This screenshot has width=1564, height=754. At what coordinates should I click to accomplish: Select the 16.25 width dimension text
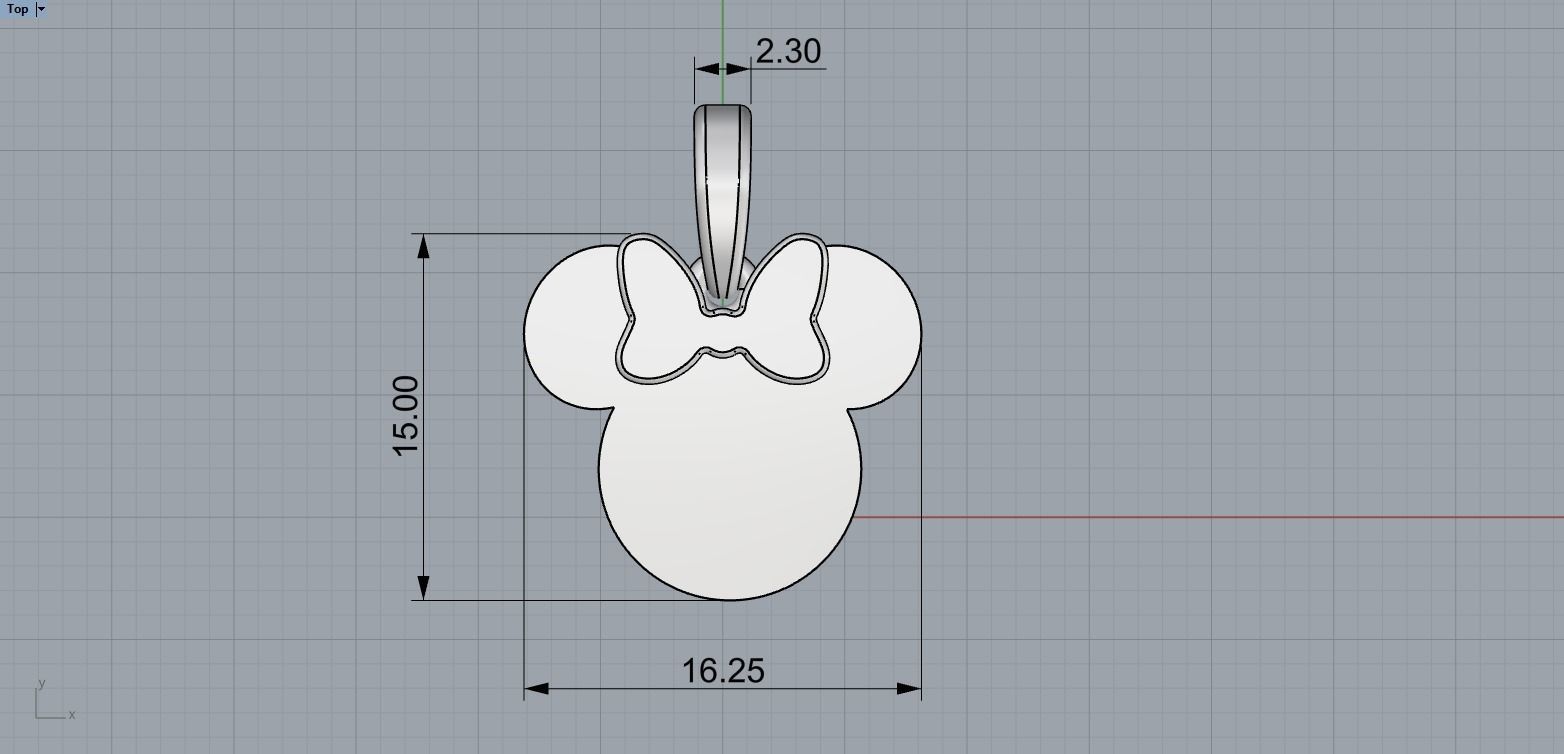tap(723, 670)
